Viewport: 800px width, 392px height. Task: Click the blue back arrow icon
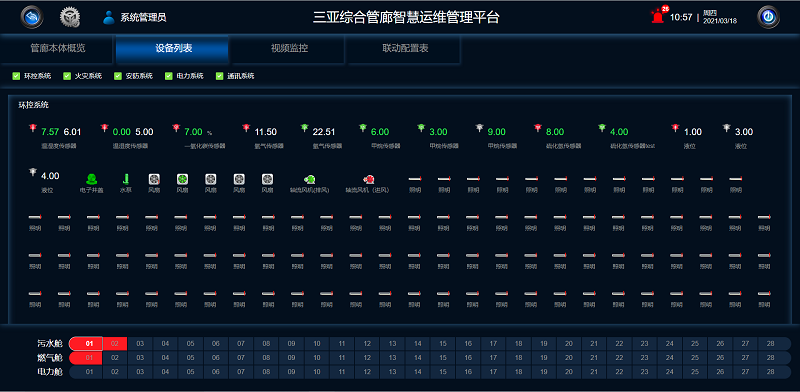pos(32,17)
